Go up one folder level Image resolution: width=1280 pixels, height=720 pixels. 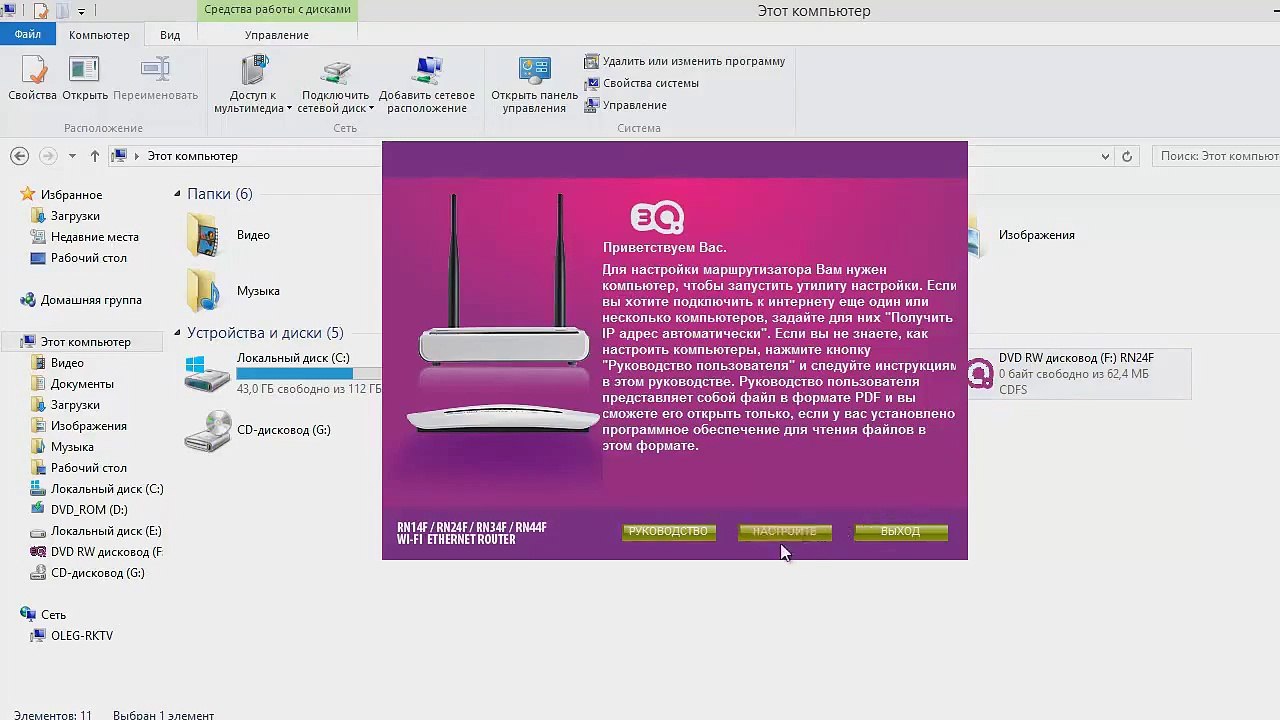click(95, 156)
